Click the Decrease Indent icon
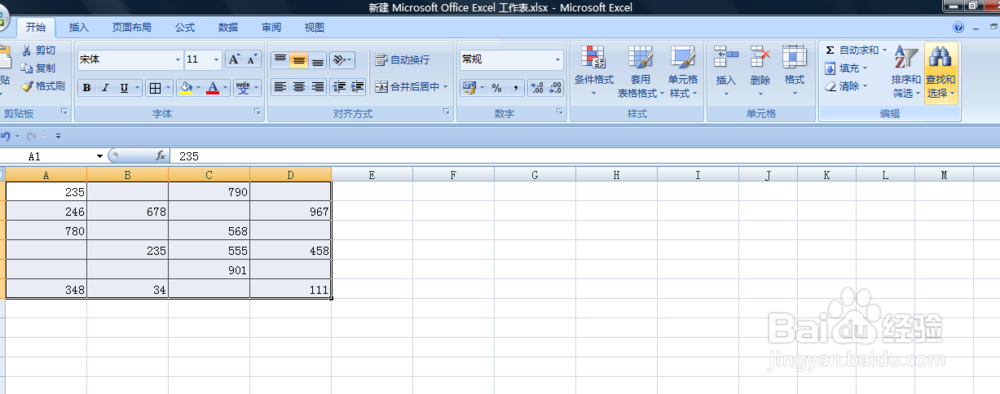The height and width of the screenshot is (394, 1000). click(340, 87)
